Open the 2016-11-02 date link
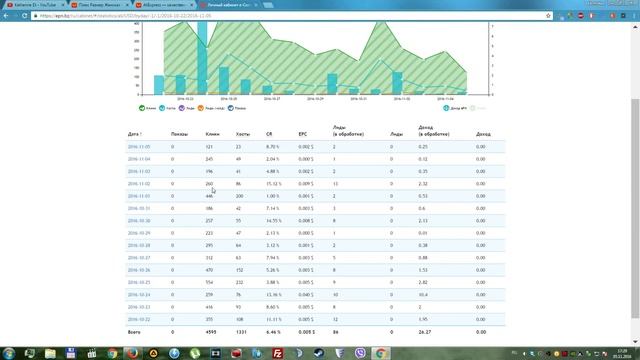The image size is (640, 360). pos(139,184)
